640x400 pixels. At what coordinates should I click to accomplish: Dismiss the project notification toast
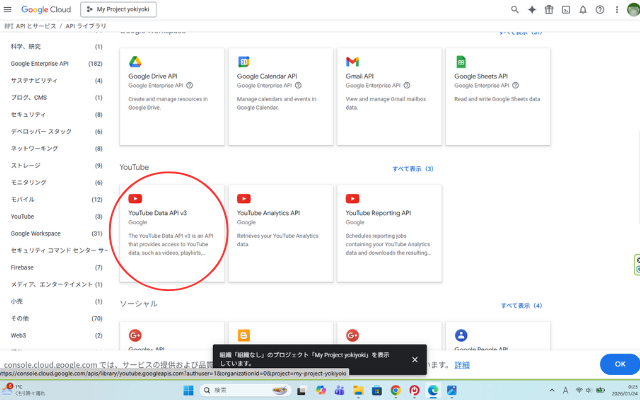[x=415, y=359]
